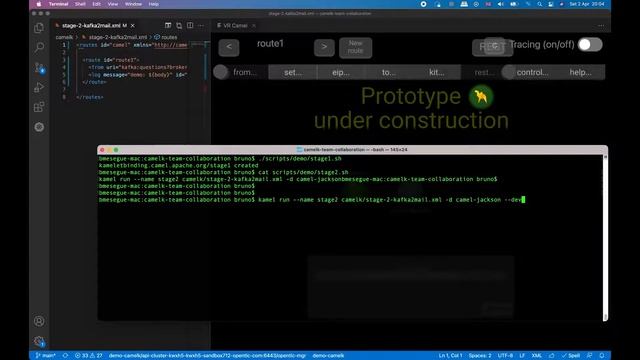The image size is (640, 360).
Task: Open the Accounts icon in activity bar
Action: coord(39,321)
